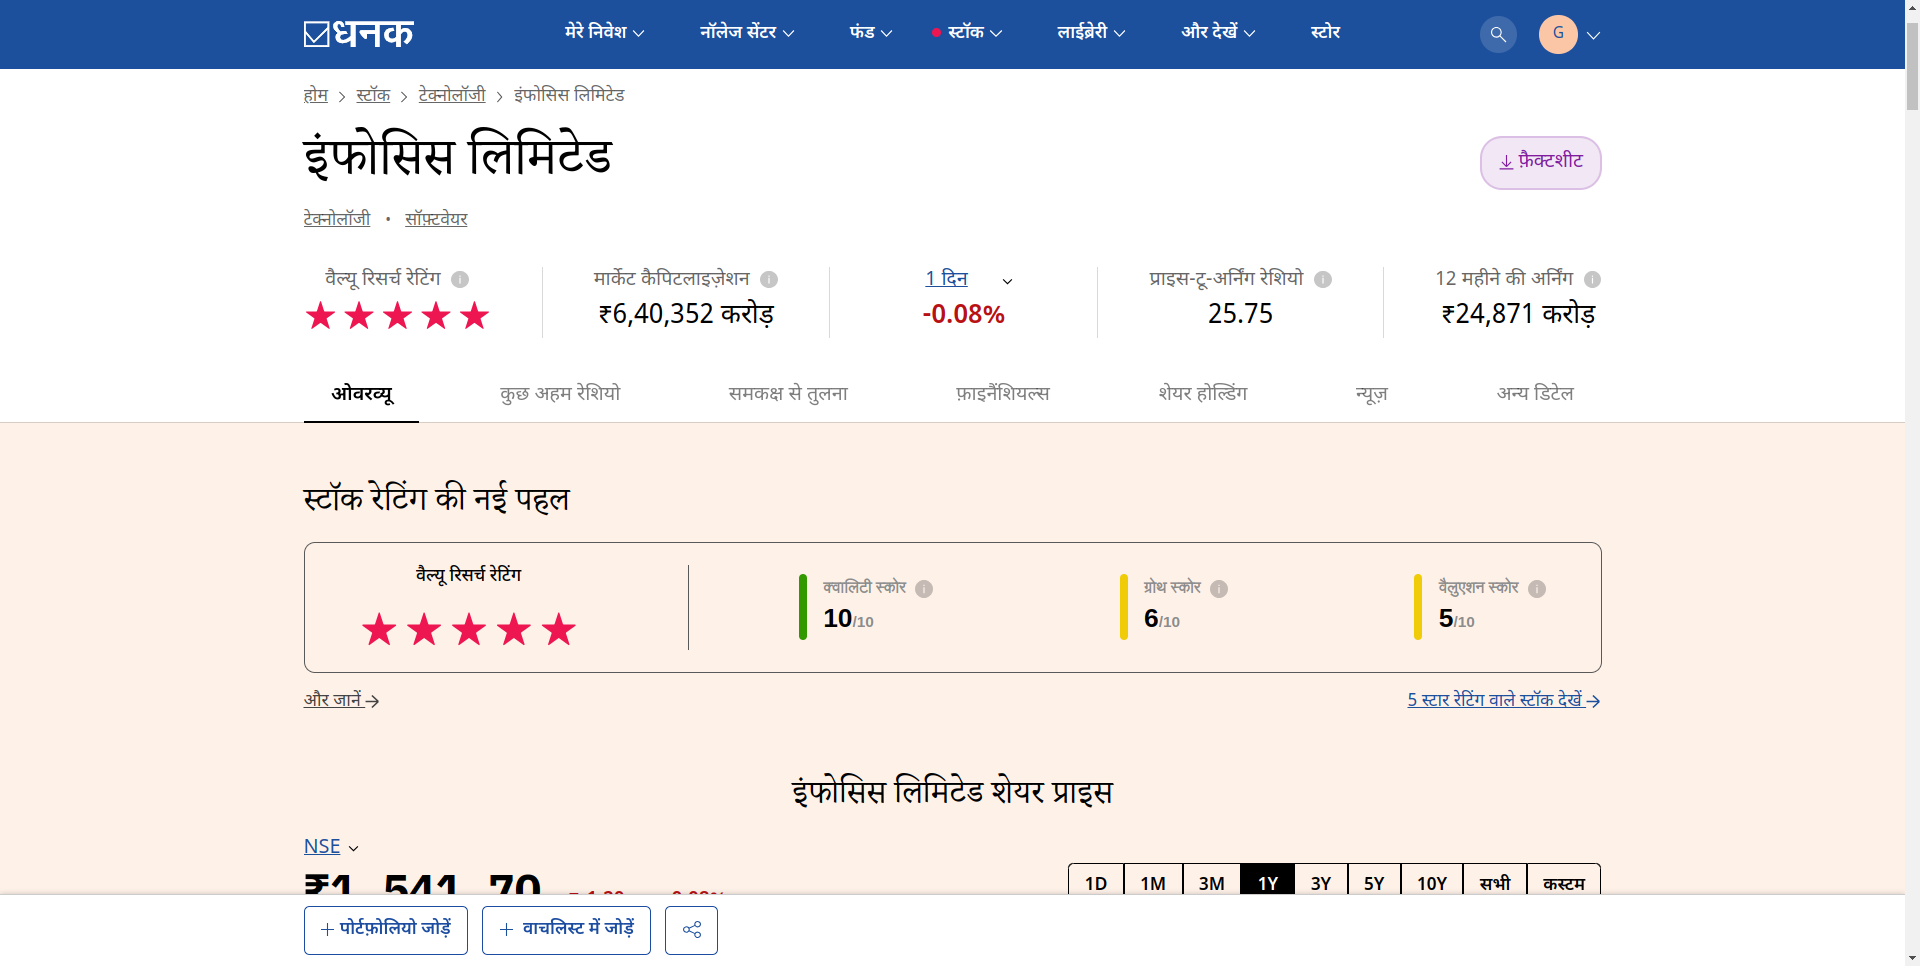Switch to the फ़ाइनैंशियल्स tab
The height and width of the screenshot is (966, 1920).
coord(1002,394)
